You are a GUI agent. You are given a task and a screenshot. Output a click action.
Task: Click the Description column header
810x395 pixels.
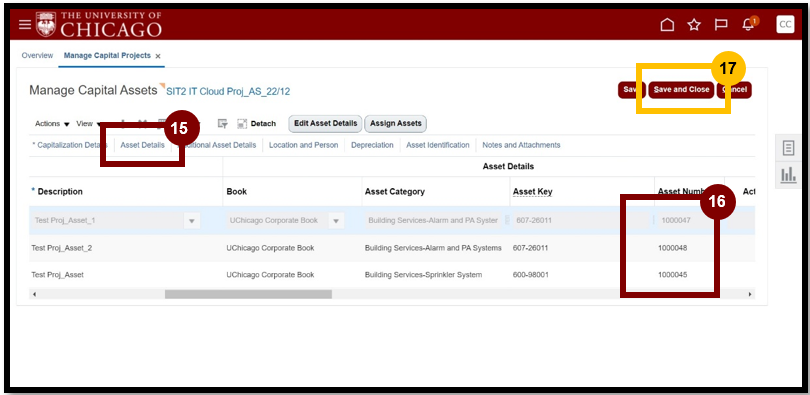pos(60,192)
